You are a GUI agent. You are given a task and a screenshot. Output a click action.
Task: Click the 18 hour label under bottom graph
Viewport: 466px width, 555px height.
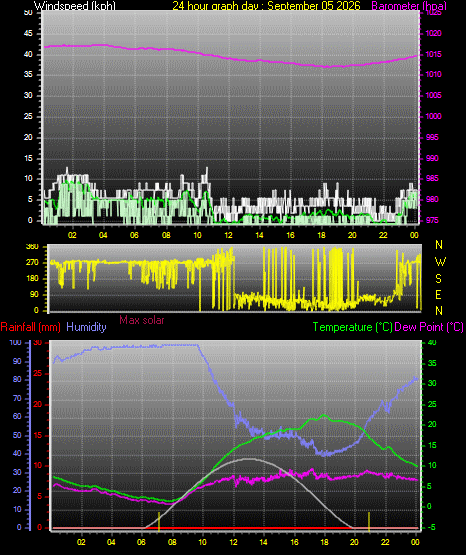(324, 542)
